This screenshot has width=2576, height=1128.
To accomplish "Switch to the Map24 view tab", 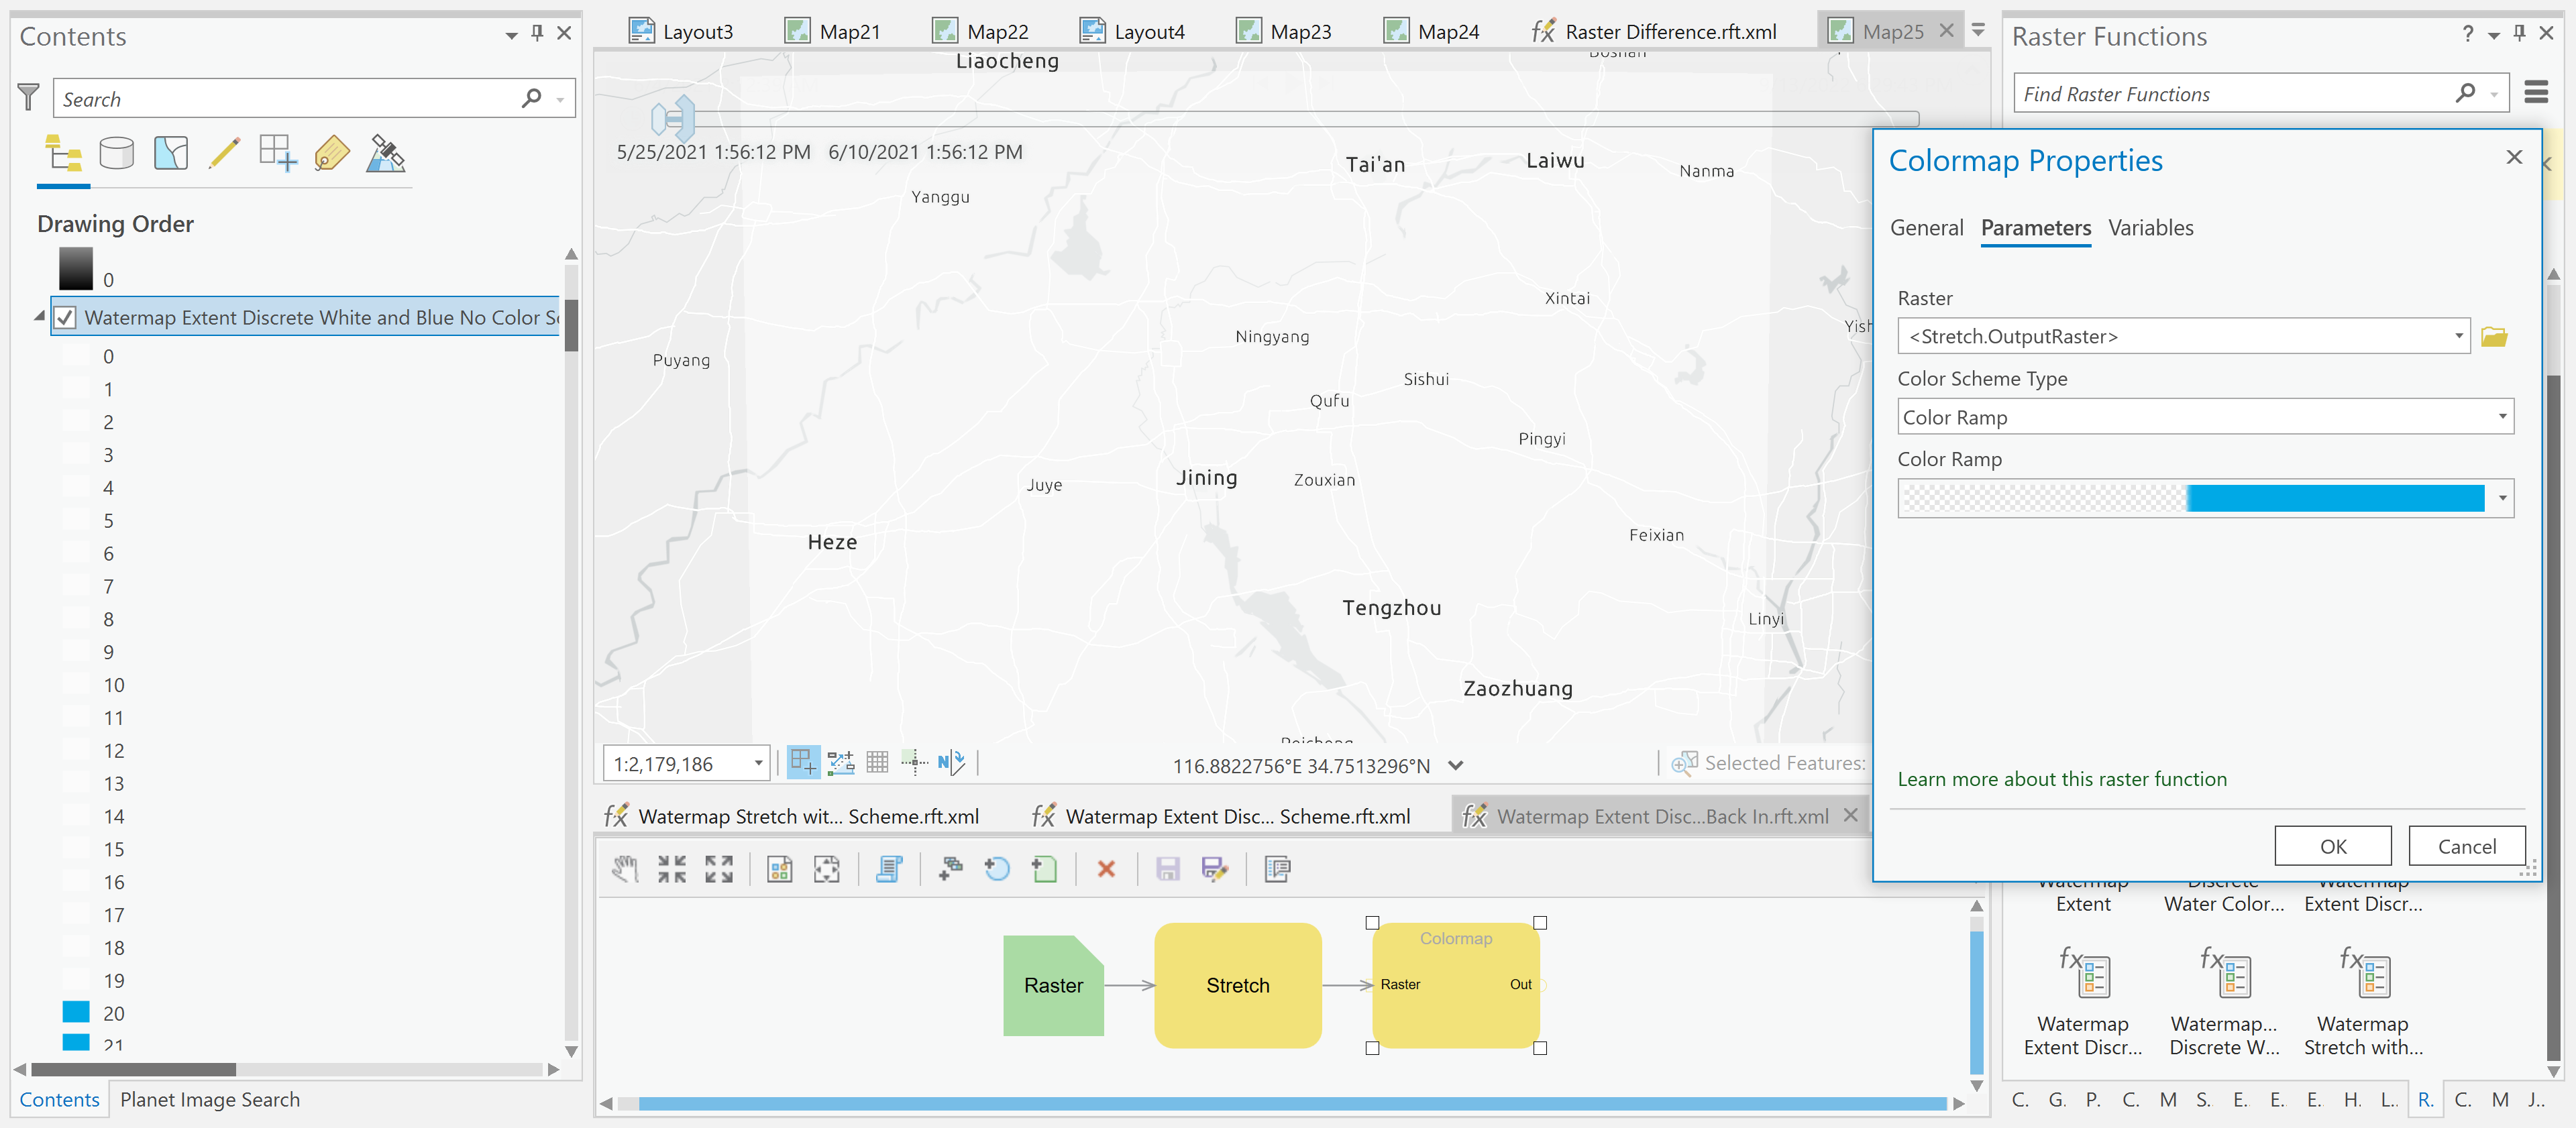I will 1447,32.
